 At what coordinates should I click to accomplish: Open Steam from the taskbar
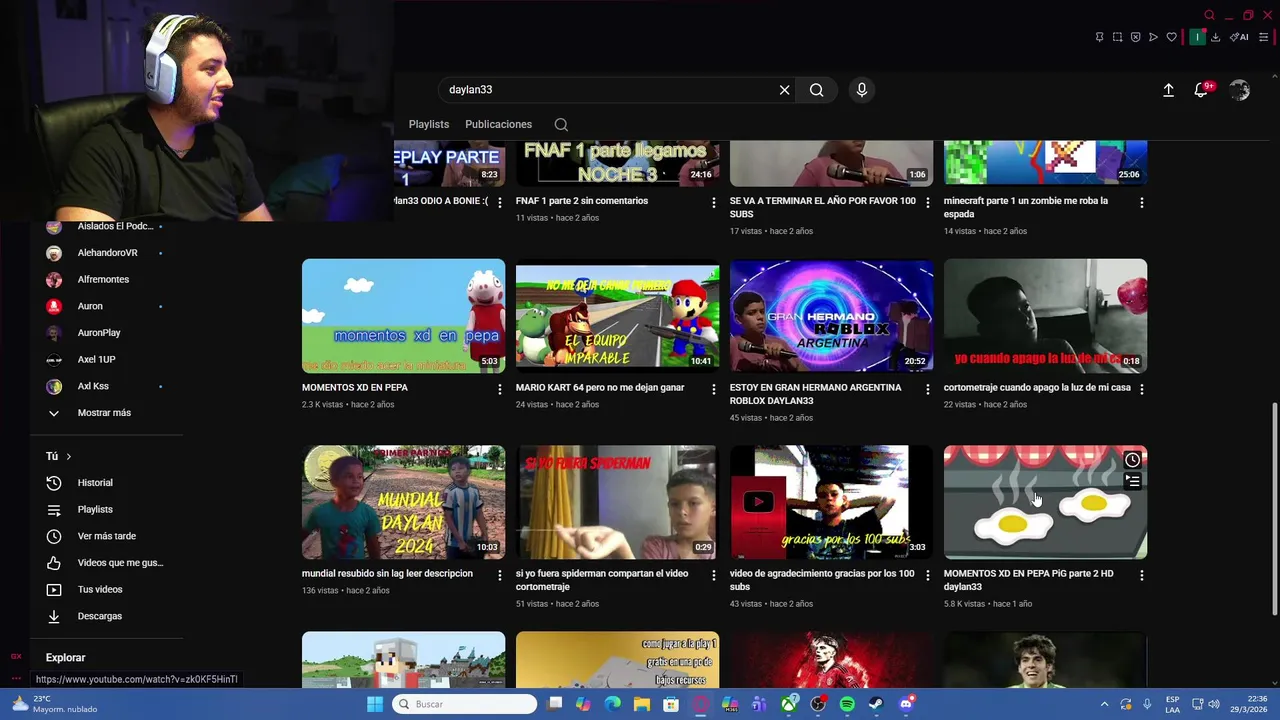[x=876, y=704]
